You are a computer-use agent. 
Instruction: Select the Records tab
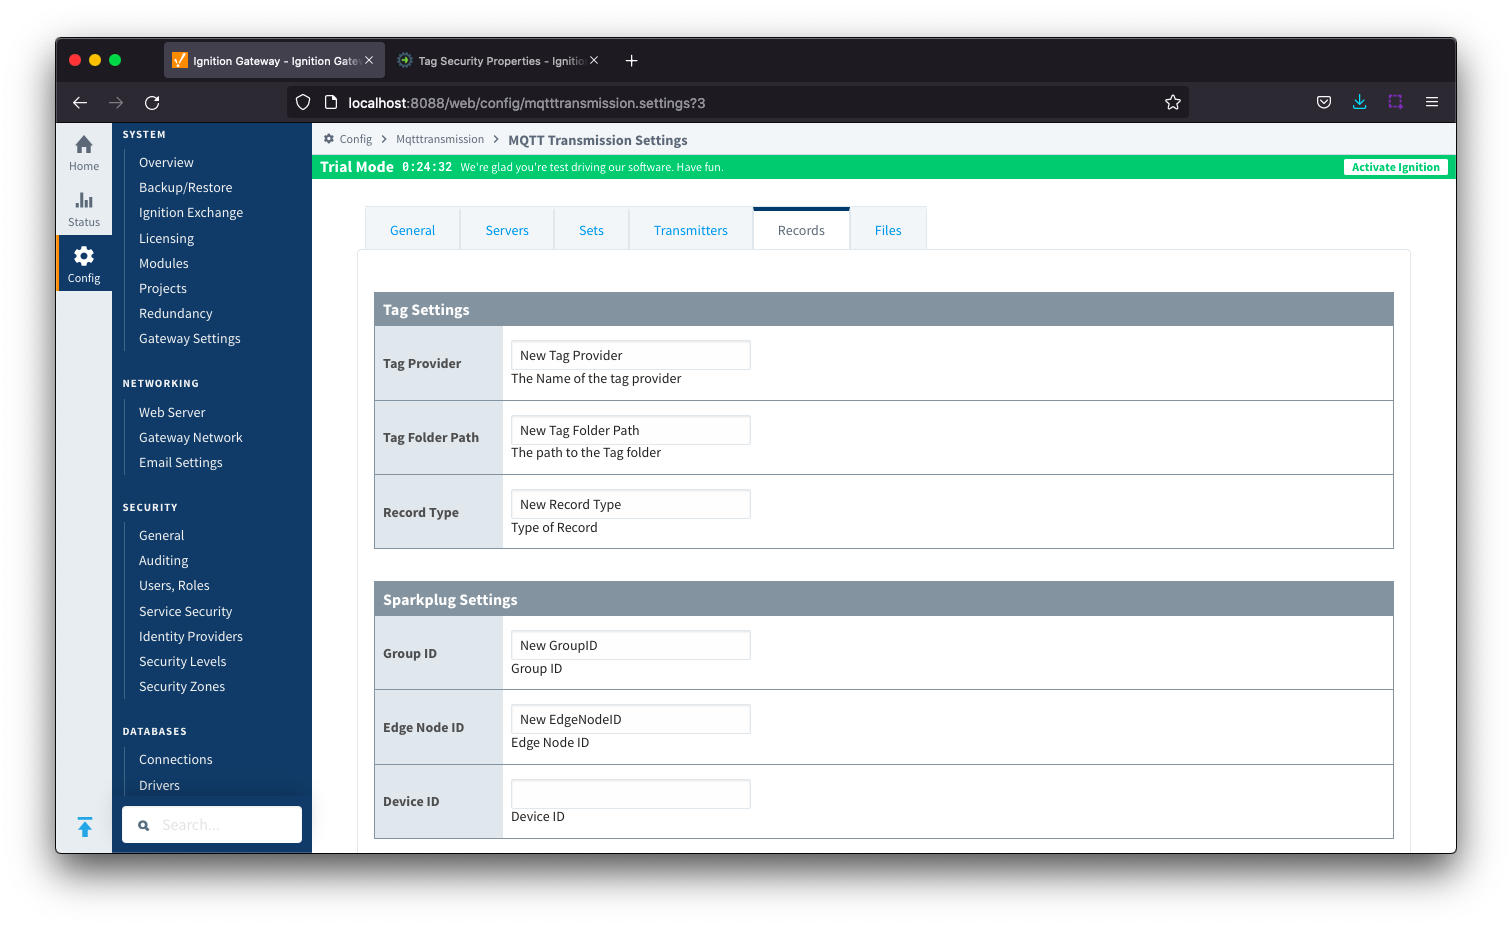tap(801, 230)
